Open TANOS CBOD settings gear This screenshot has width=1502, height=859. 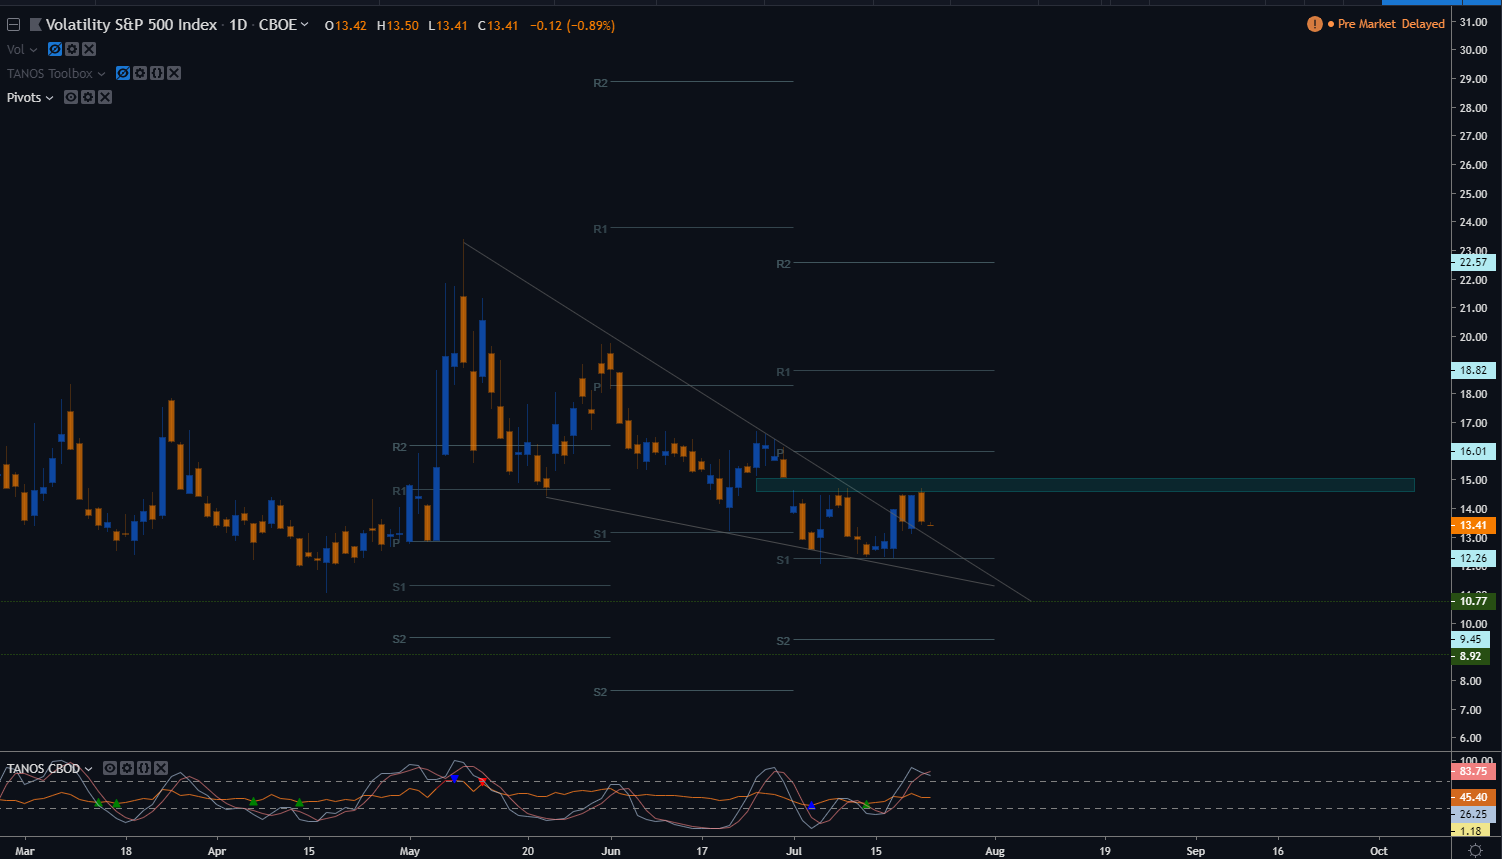(x=127, y=768)
